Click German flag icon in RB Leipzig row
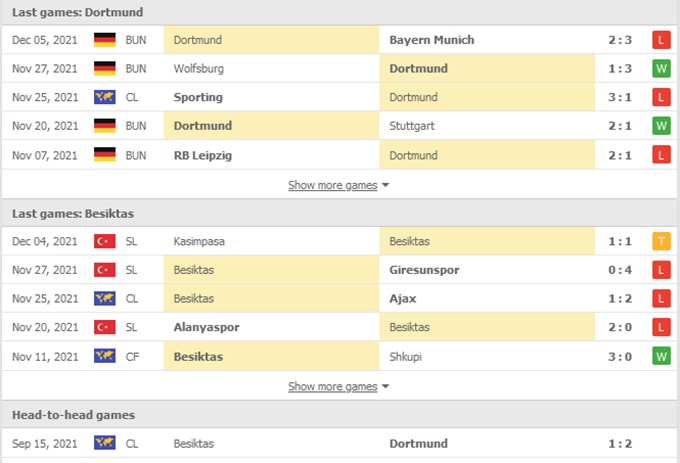The height and width of the screenshot is (463, 680). click(x=104, y=156)
